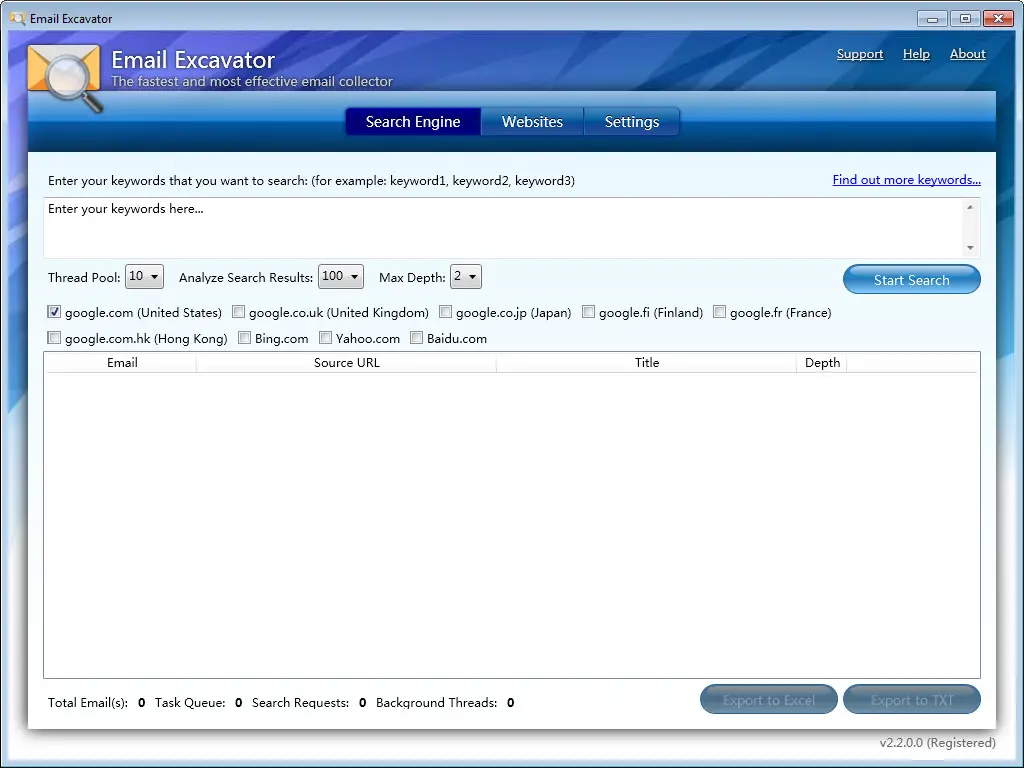Click the v2.2.0.0 (Registered) version text
Viewport: 1024px width, 768px height.
tap(937, 743)
